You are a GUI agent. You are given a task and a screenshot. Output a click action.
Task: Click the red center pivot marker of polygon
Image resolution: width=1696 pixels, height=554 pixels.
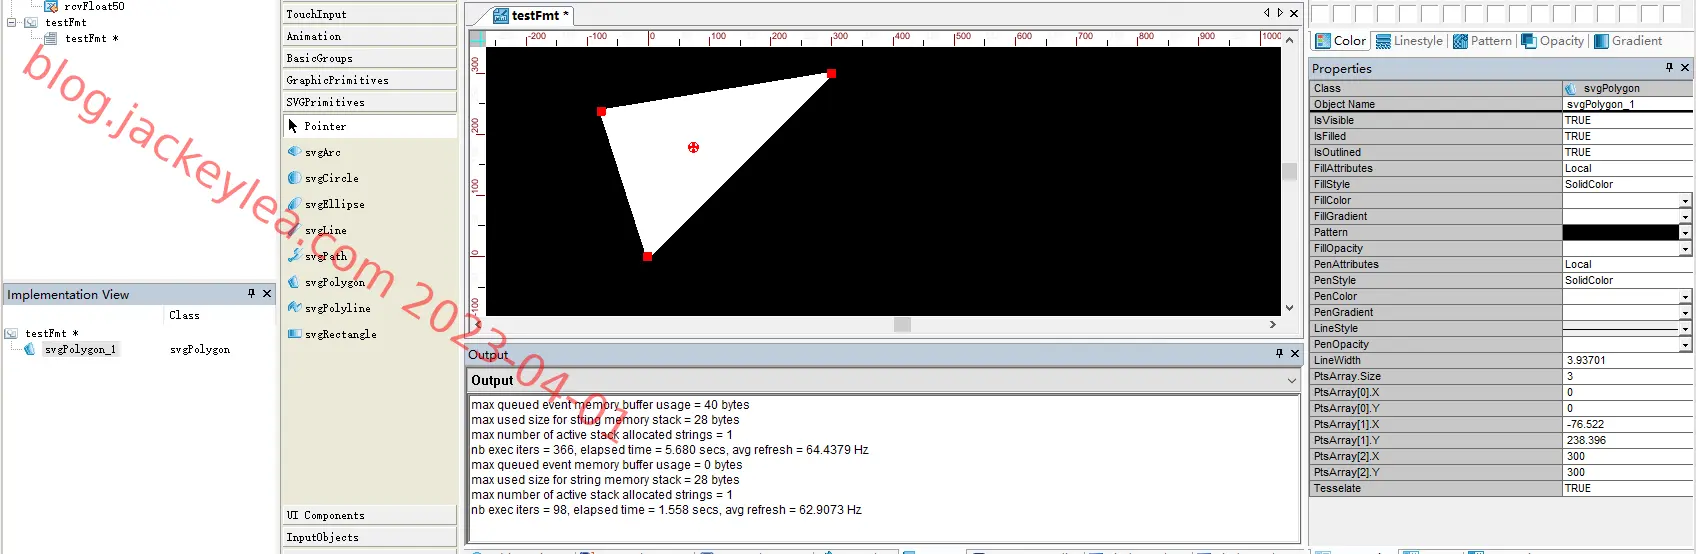coord(693,147)
